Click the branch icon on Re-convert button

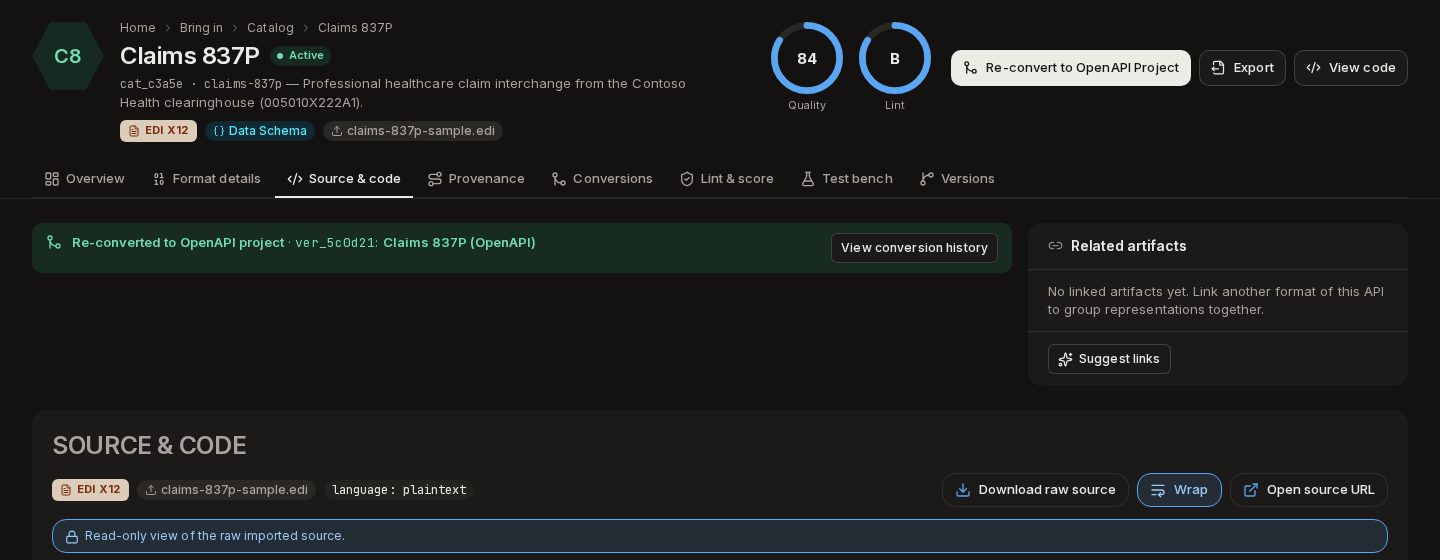tap(970, 68)
